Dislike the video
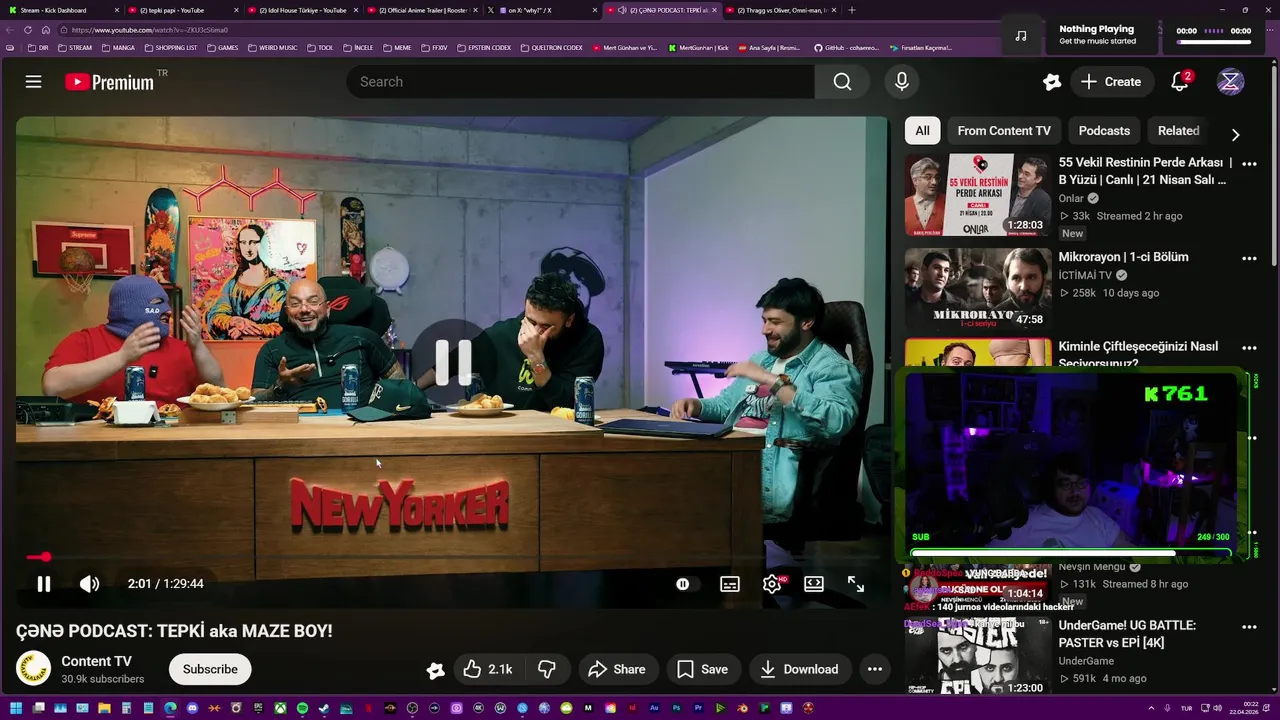Image resolution: width=1280 pixels, height=720 pixels. click(547, 669)
